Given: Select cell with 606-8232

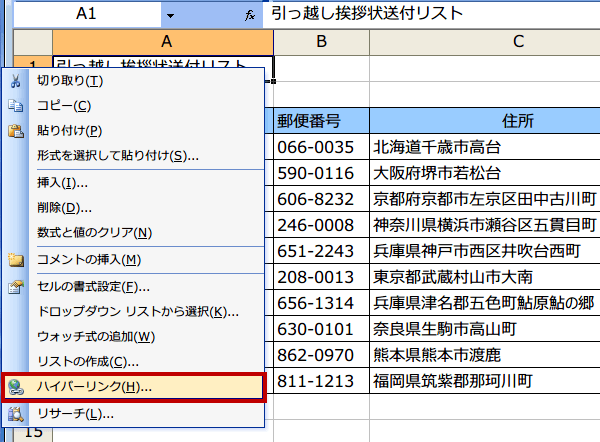Looking at the screenshot, I should pos(321,199).
